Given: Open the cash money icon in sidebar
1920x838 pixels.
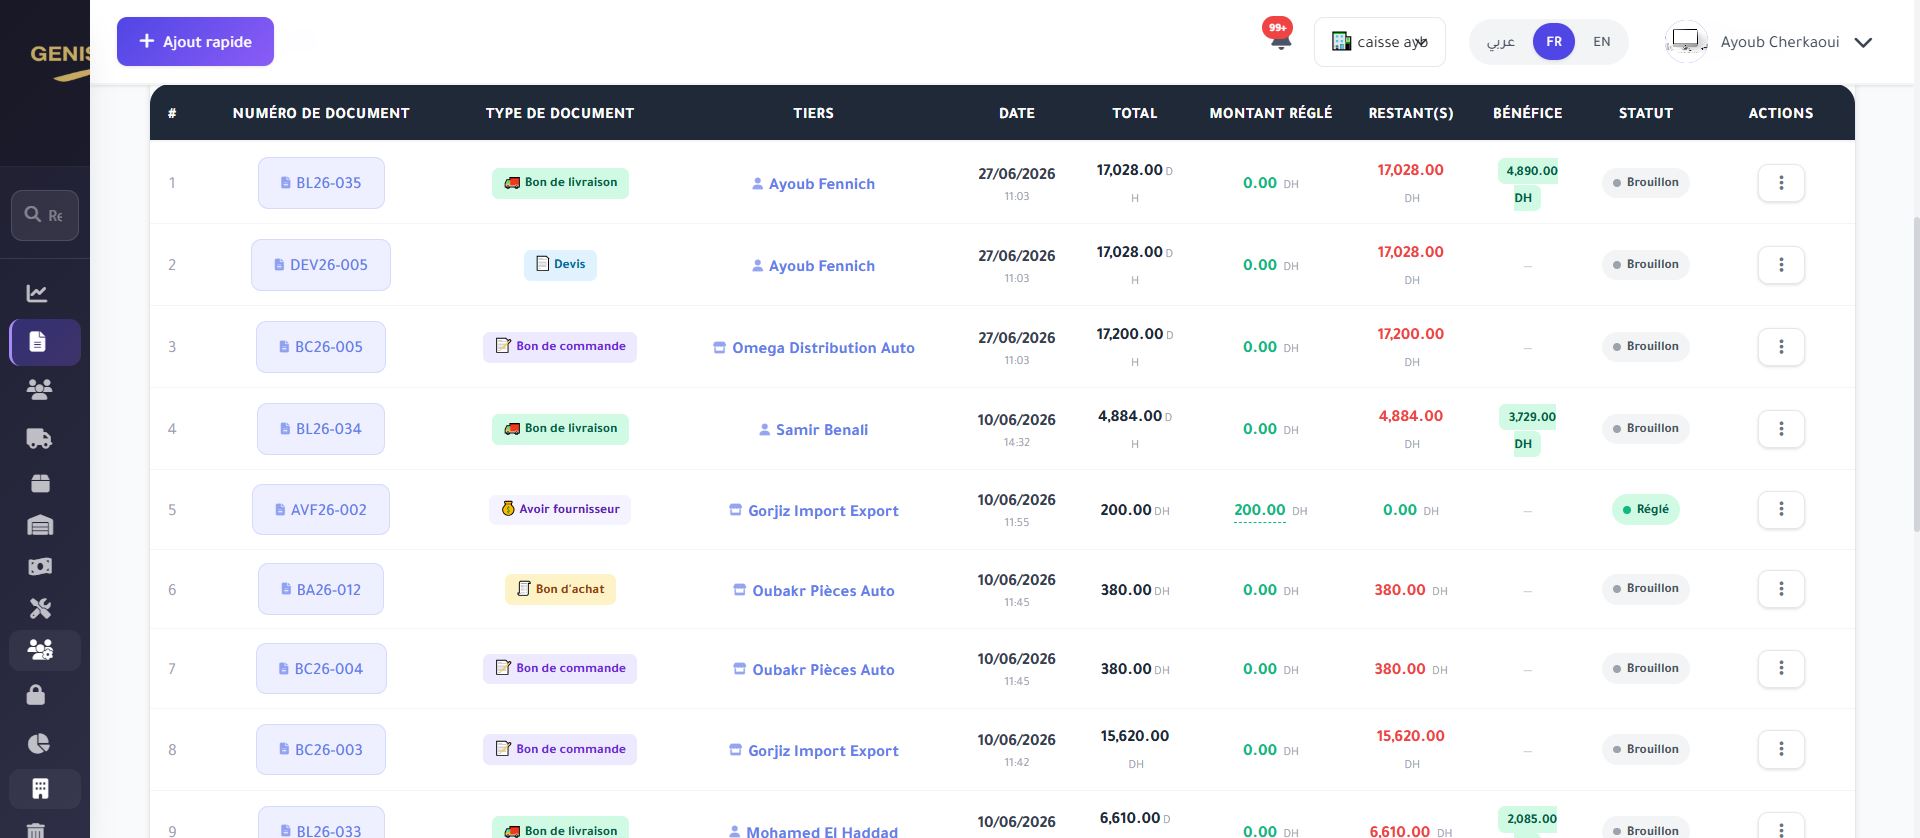Looking at the screenshot, I should coord(40,567).
